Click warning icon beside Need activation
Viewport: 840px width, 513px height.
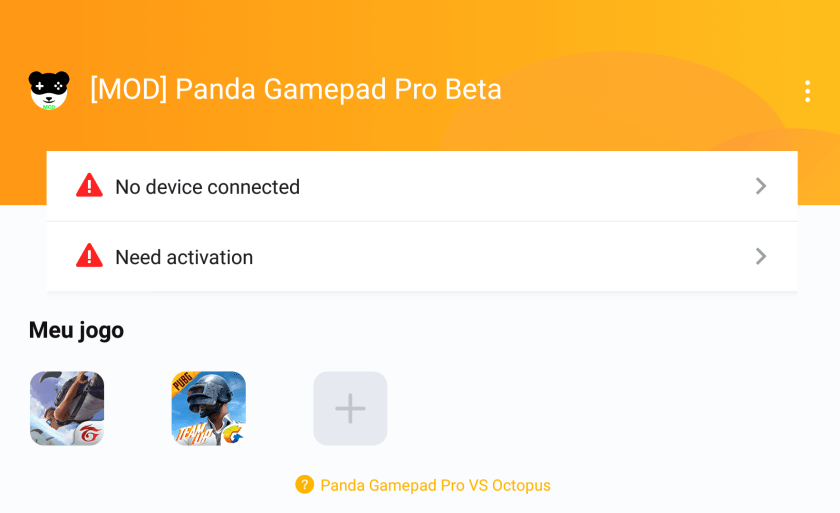(x=89, y=256)
